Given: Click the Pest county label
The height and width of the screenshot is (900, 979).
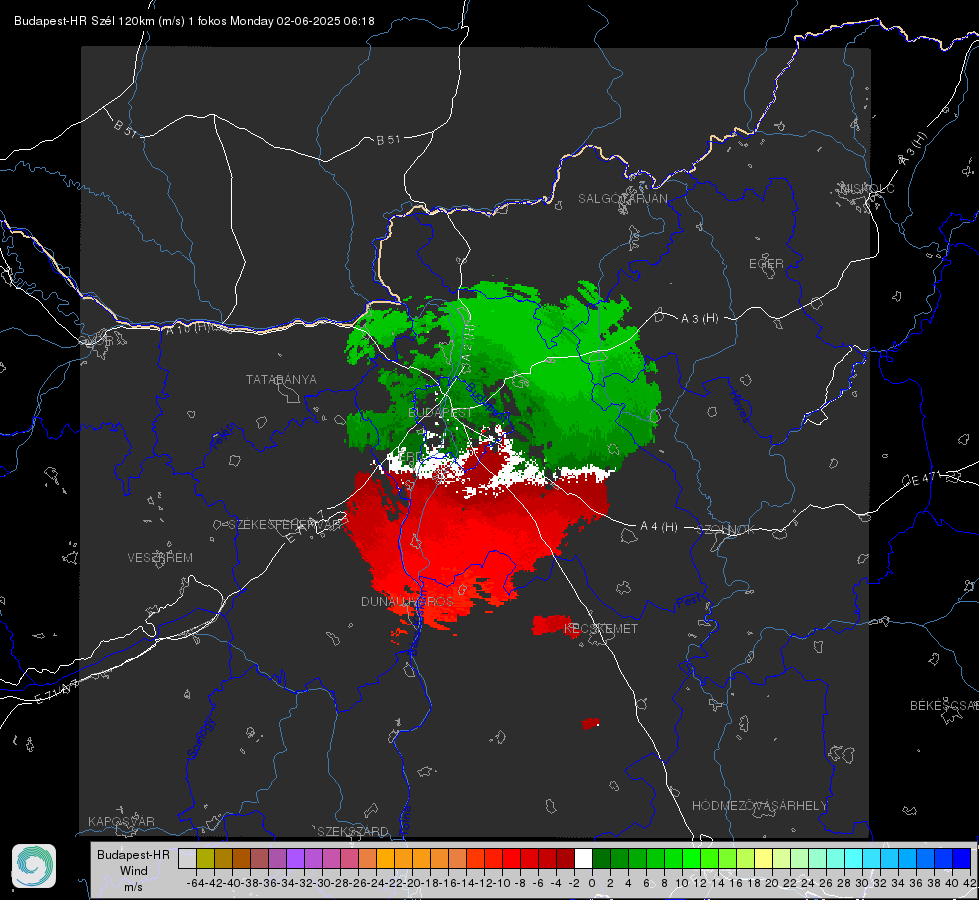Looking at the screenshot, I should pyautogui.click(x=688, y=602).
